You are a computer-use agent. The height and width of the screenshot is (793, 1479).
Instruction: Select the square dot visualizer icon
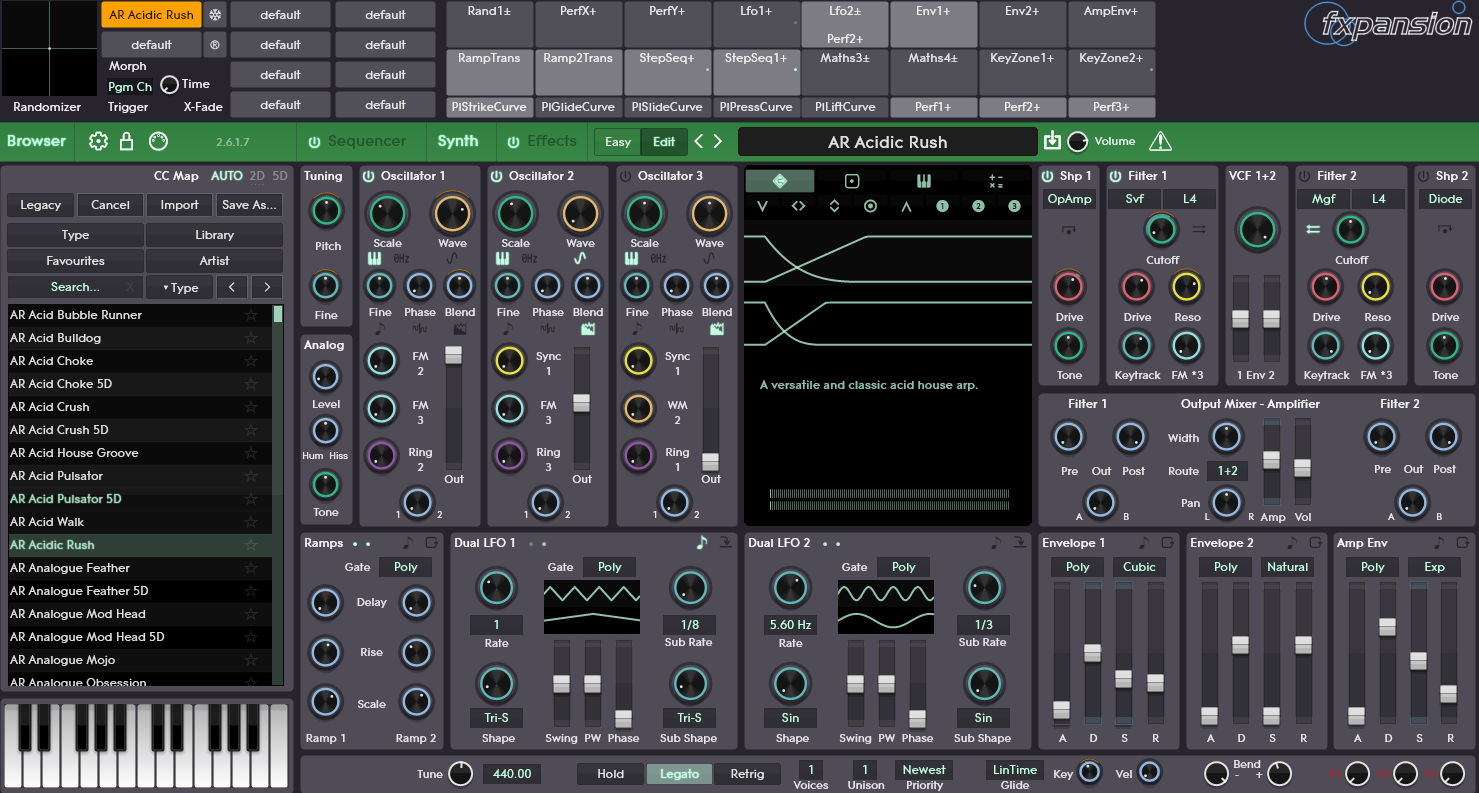(852, 181)
